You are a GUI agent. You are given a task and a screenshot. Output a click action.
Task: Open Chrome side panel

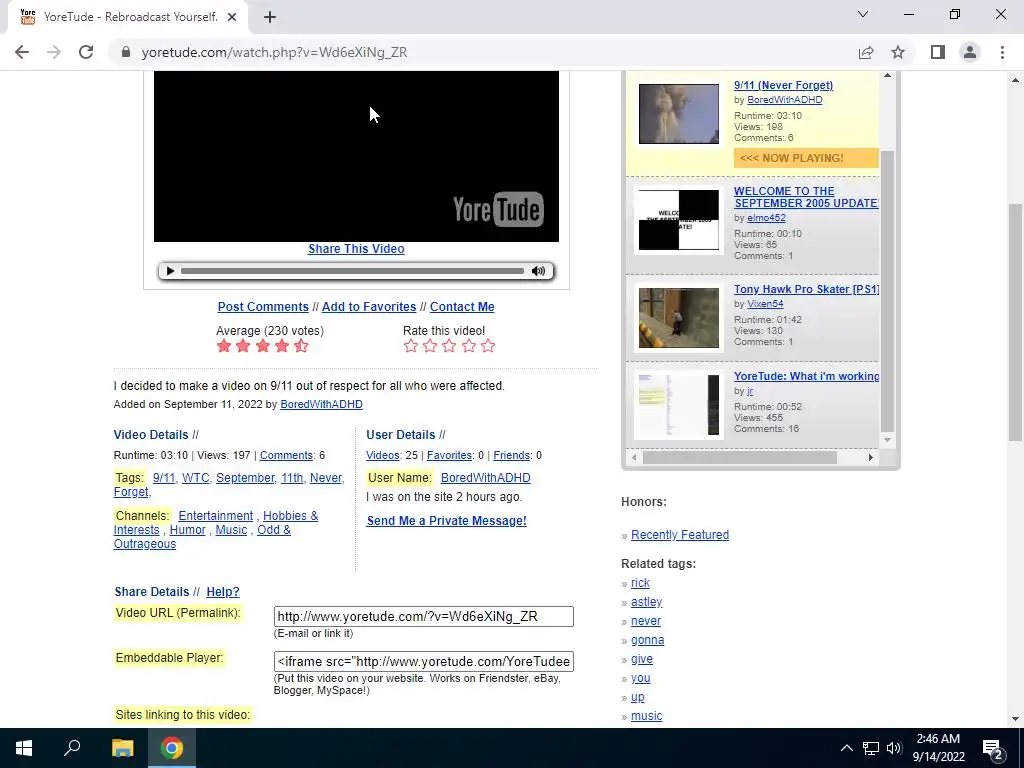pos(938,52)
